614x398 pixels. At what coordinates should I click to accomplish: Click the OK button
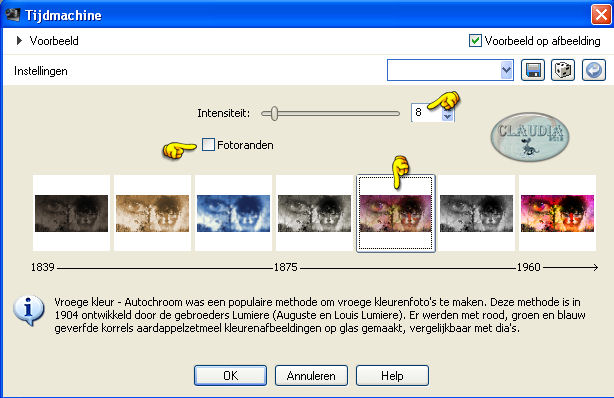[x=230, y=376]
